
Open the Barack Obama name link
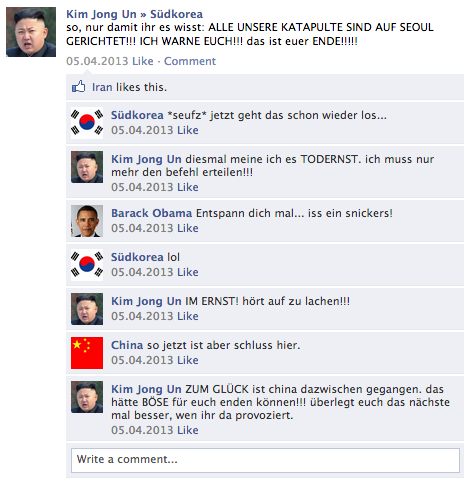152,213
